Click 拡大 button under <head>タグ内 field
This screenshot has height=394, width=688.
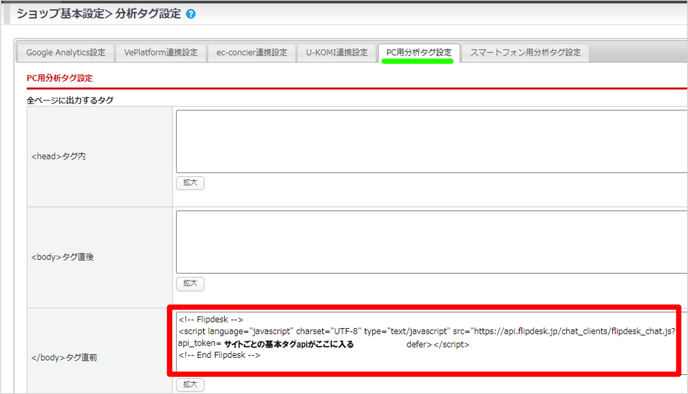click(190, 183)
